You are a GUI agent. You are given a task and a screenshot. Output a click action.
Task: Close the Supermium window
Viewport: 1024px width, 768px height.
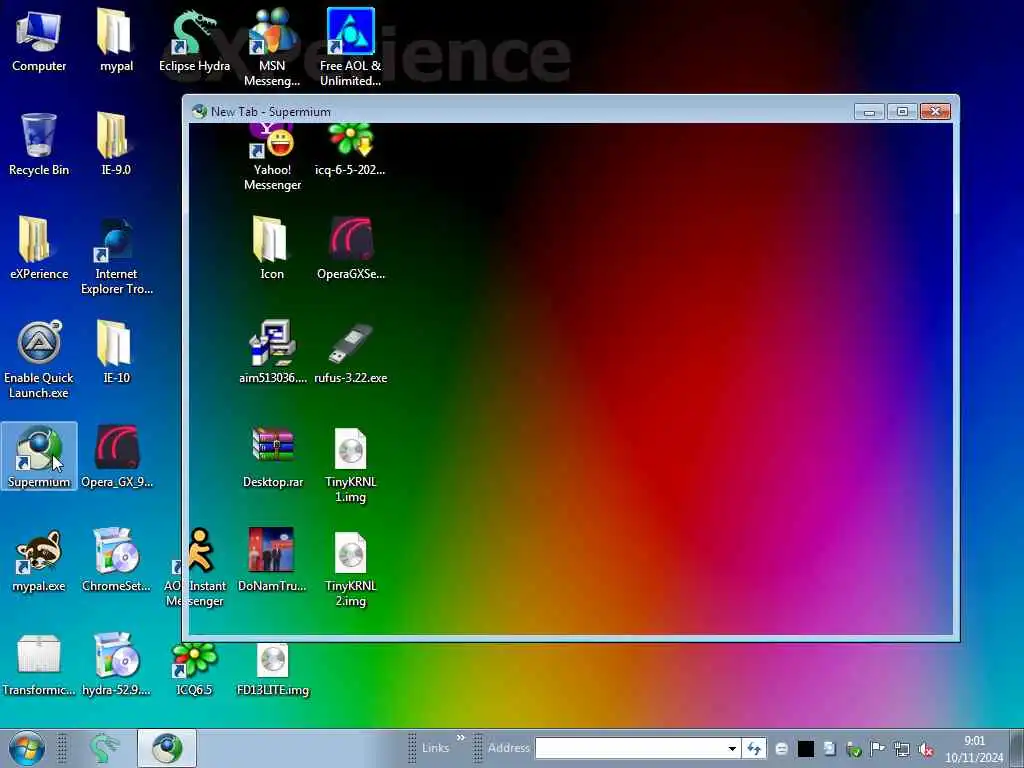click(935, 112)
